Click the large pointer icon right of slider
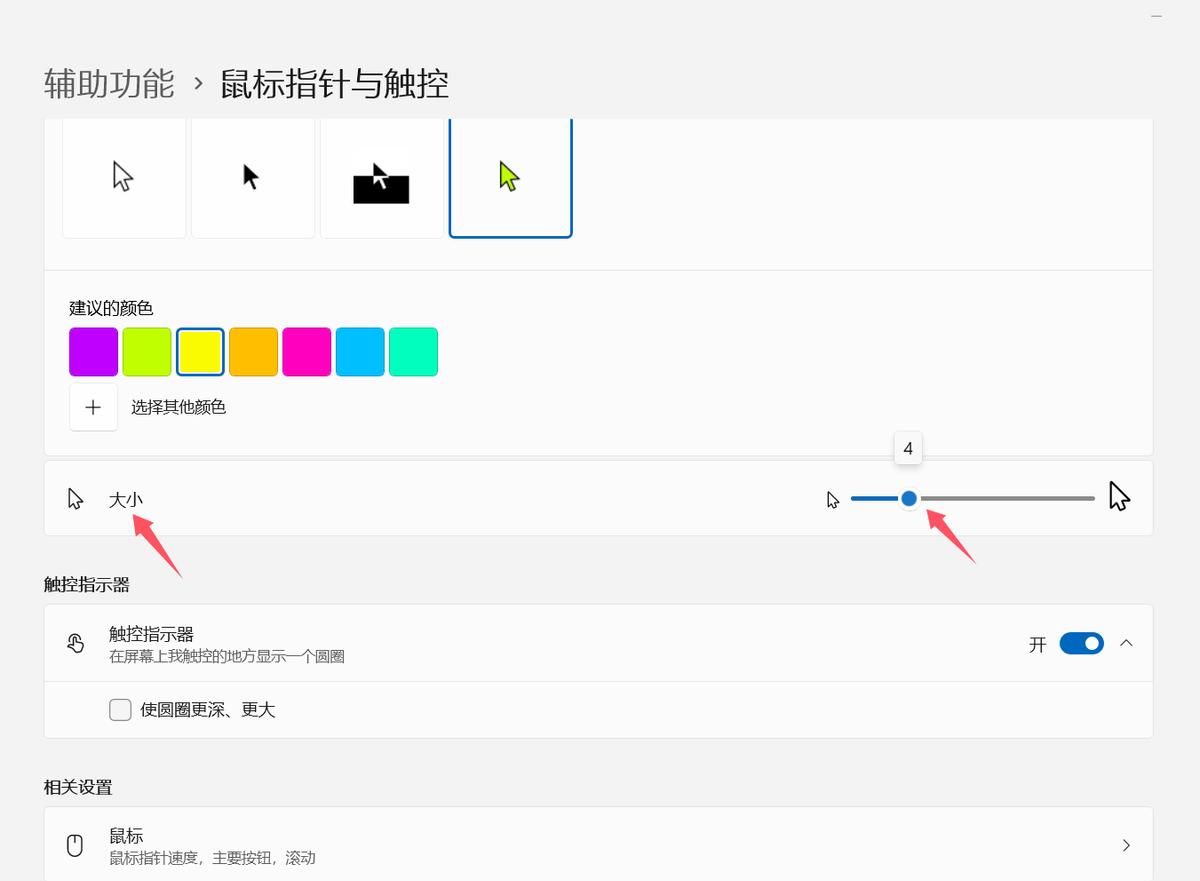The image size is (1200, 881). tap(1119, 496)
